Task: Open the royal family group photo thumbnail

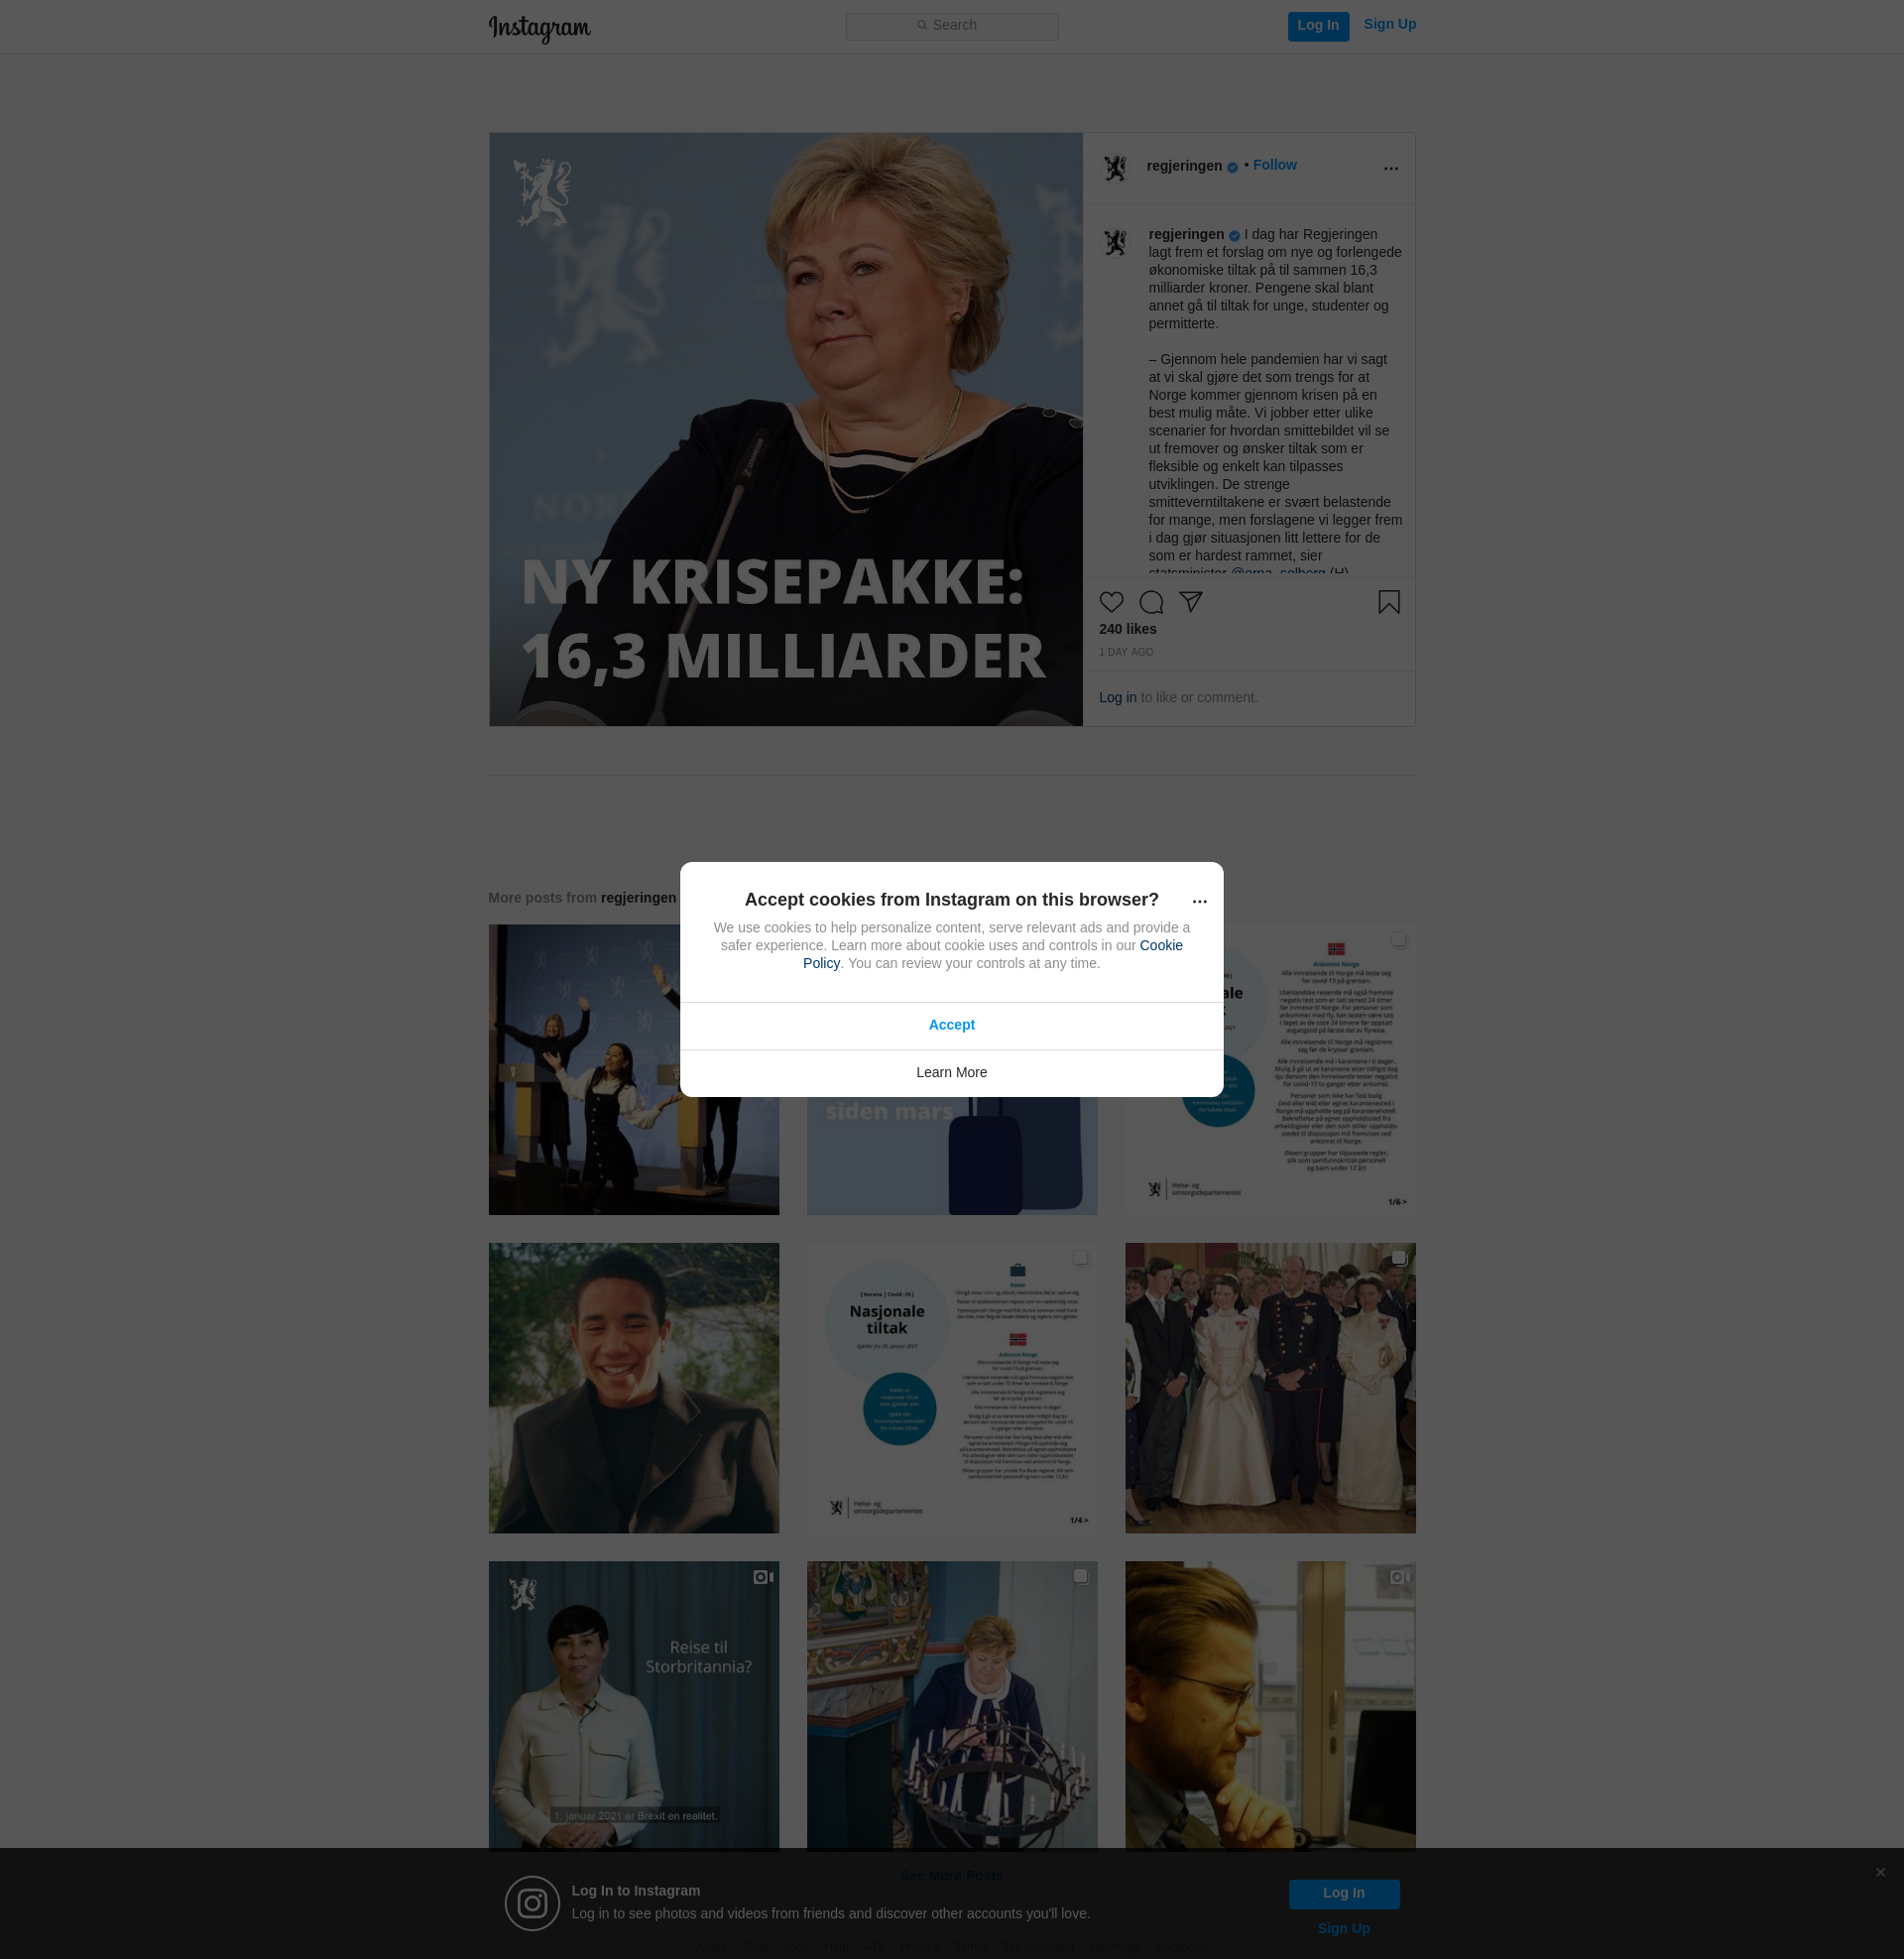Action: 1269,1388
